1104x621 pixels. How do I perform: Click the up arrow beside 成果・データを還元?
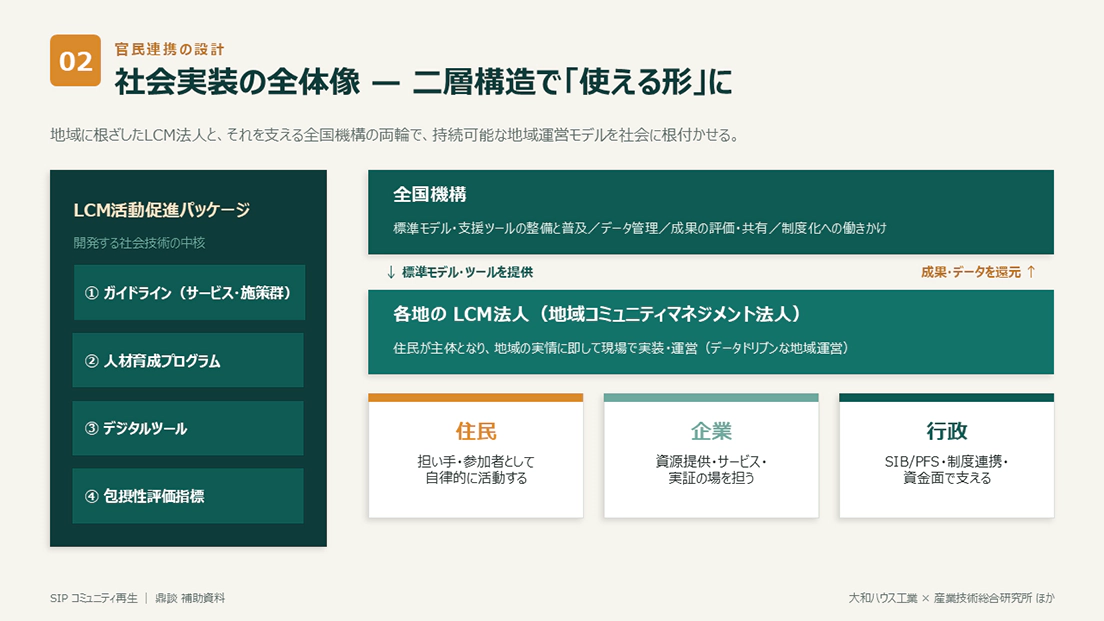pos(1031,272)
